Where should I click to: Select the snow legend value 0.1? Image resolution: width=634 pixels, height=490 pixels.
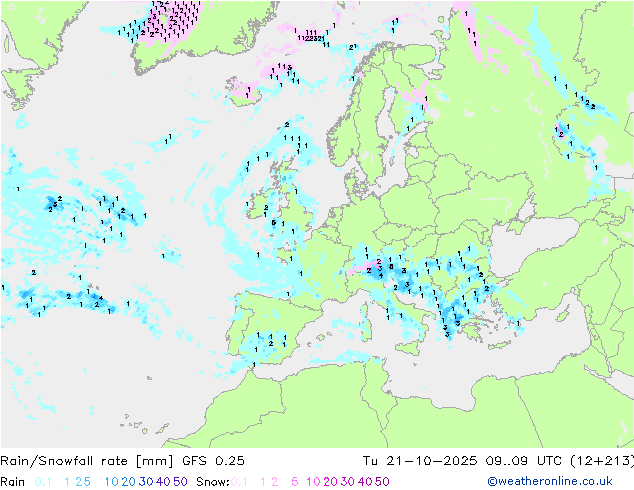[x=239, y=482]
